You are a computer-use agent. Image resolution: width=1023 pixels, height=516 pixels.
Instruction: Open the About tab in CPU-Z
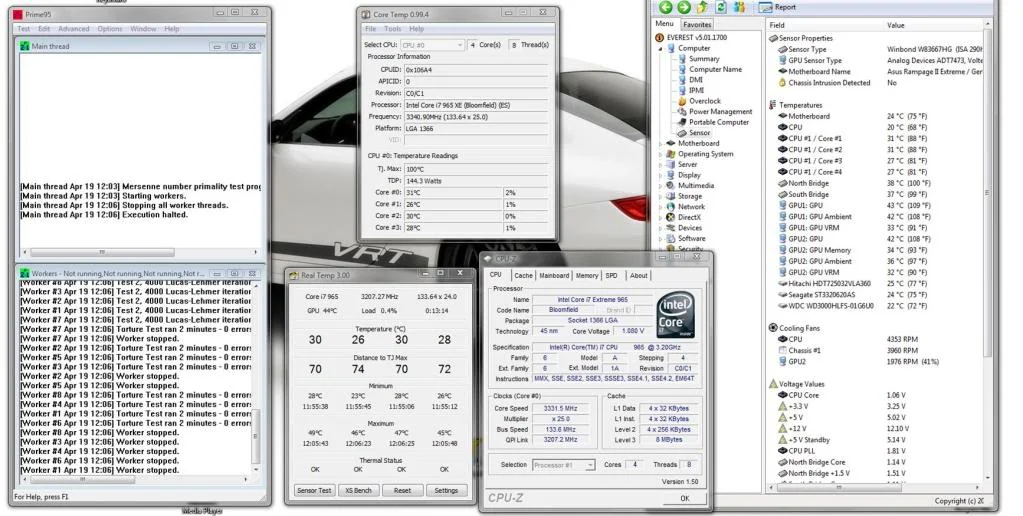point(639,275)
